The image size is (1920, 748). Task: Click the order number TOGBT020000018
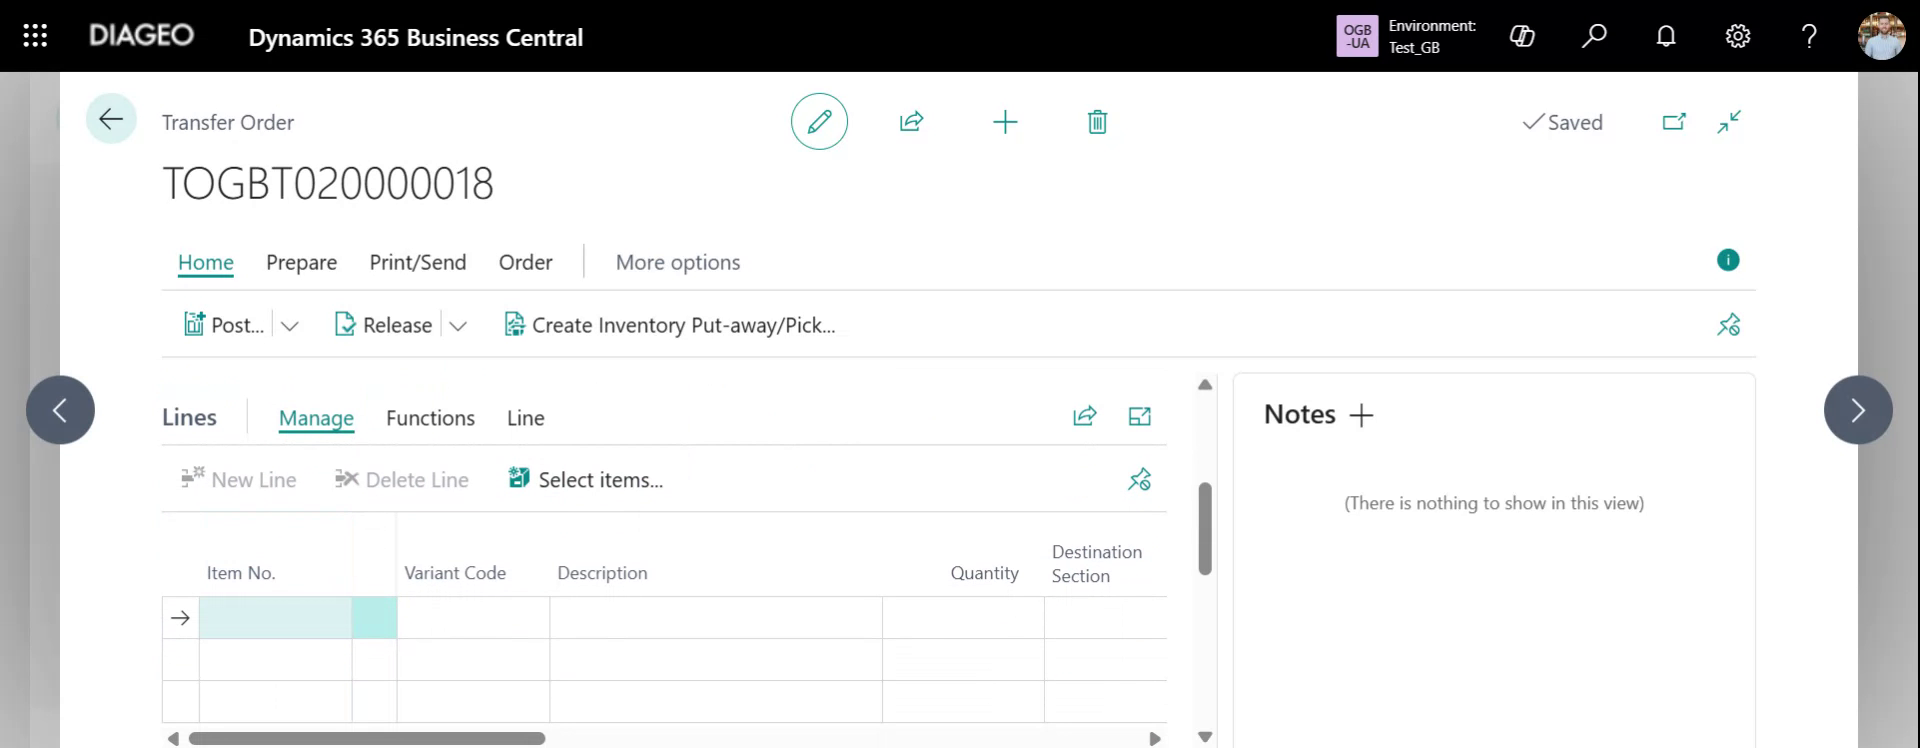[328, 184]
